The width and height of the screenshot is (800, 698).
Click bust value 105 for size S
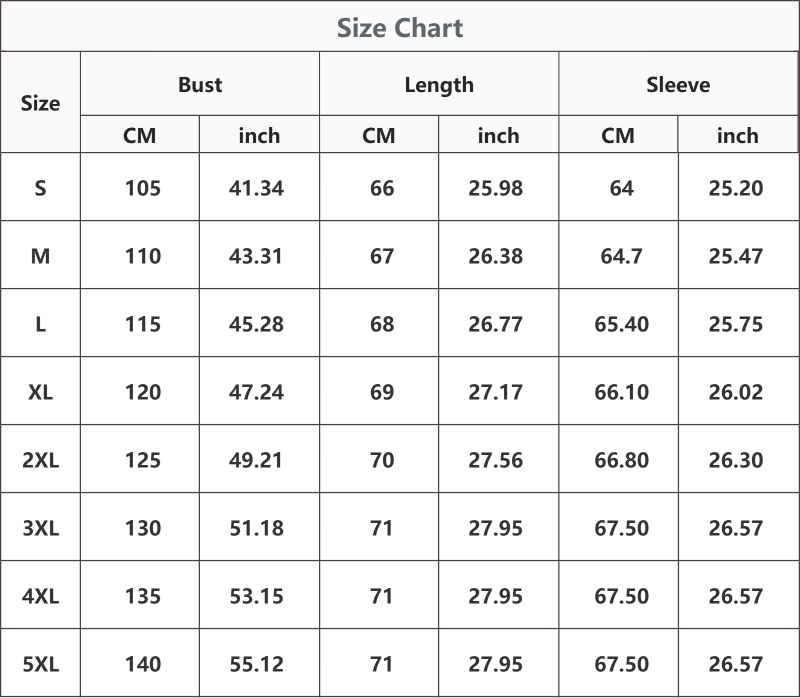click(x=143, y=188)
